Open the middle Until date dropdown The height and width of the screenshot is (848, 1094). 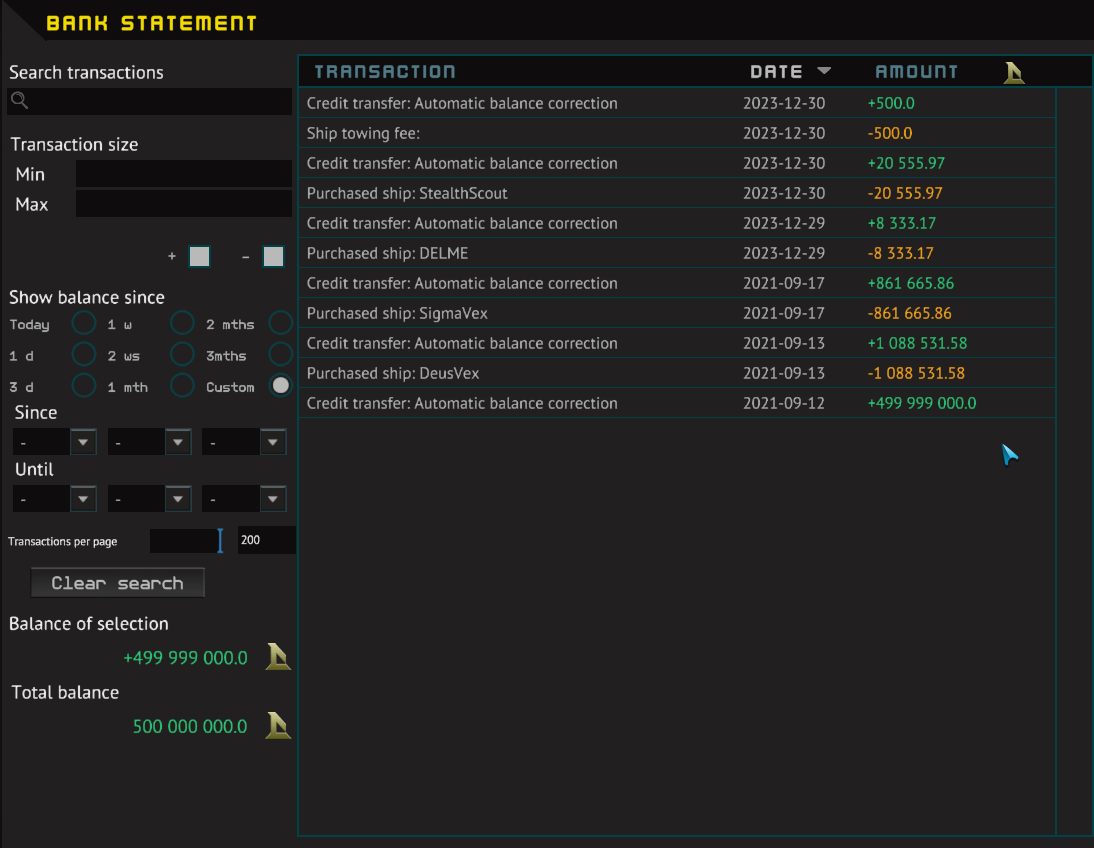[x=178, y=499]
